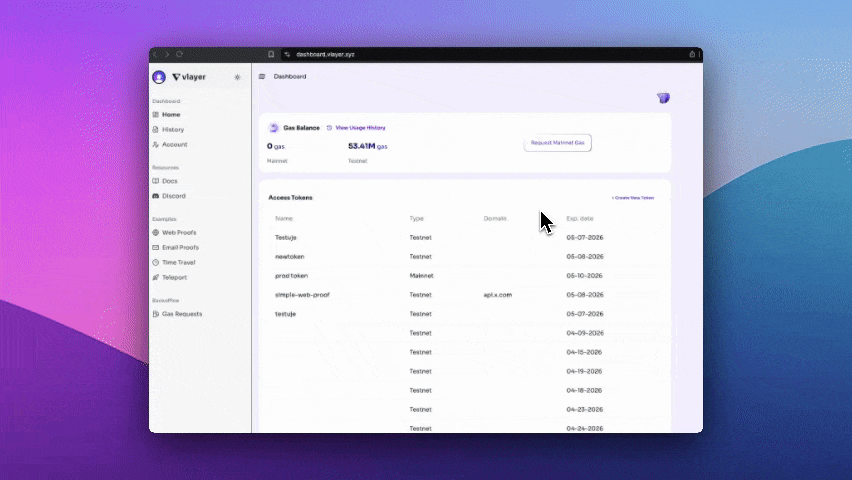Toggle the light/dark theme sun icon

(237, 77)
